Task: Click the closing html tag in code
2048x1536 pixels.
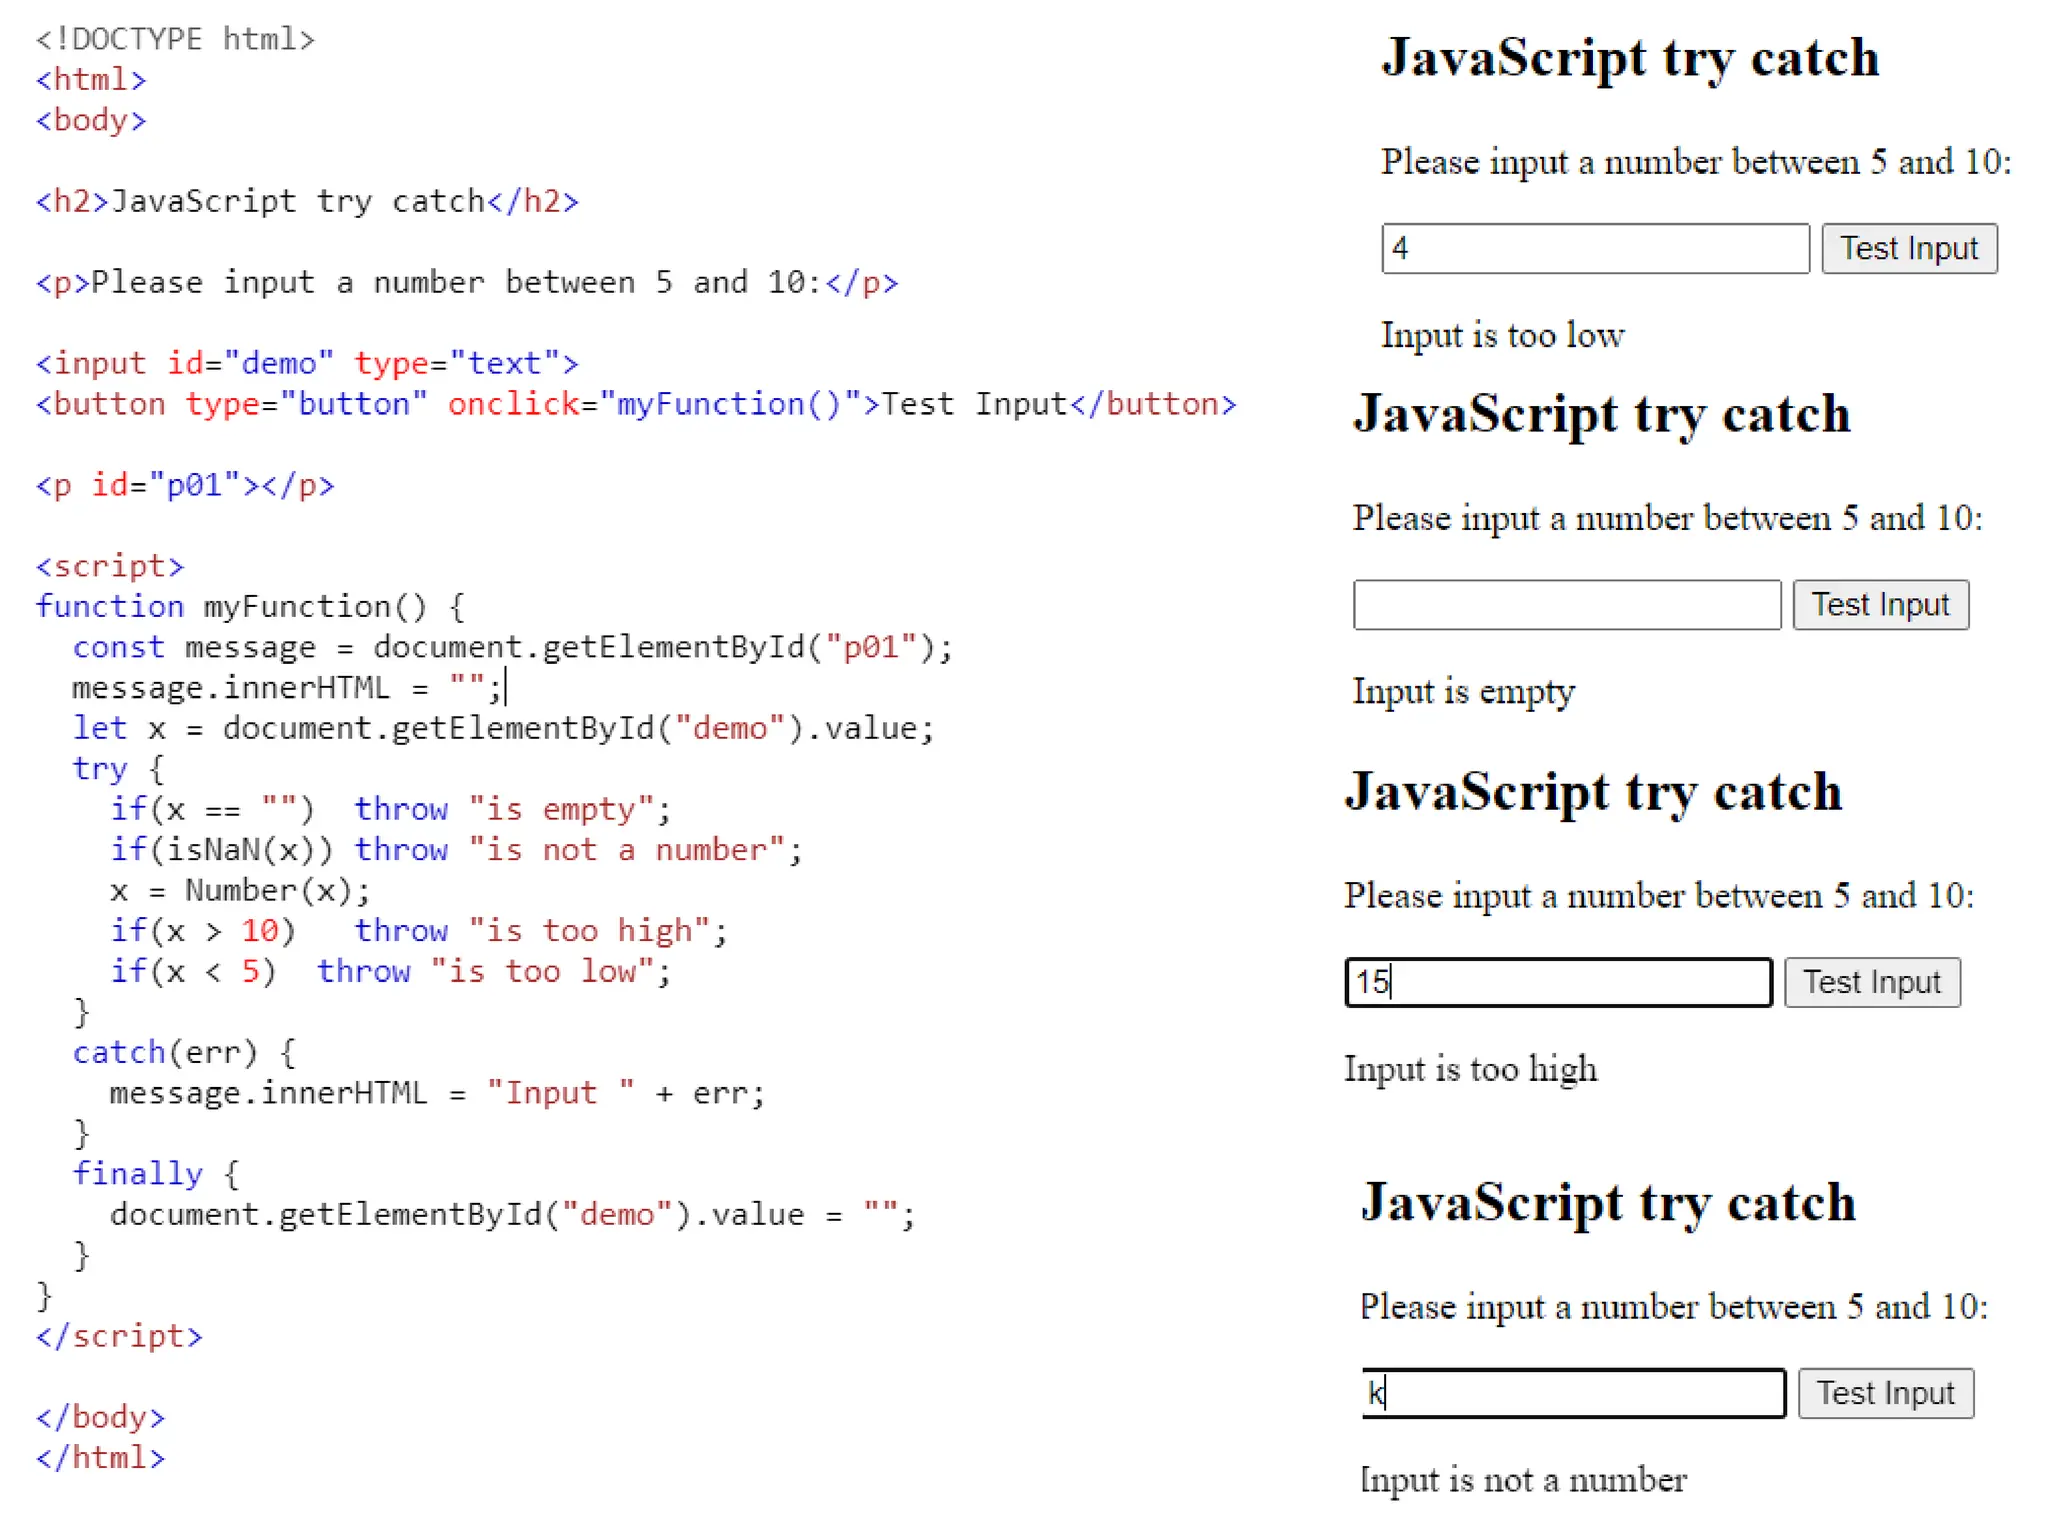Action: (x=100, y=1457)
